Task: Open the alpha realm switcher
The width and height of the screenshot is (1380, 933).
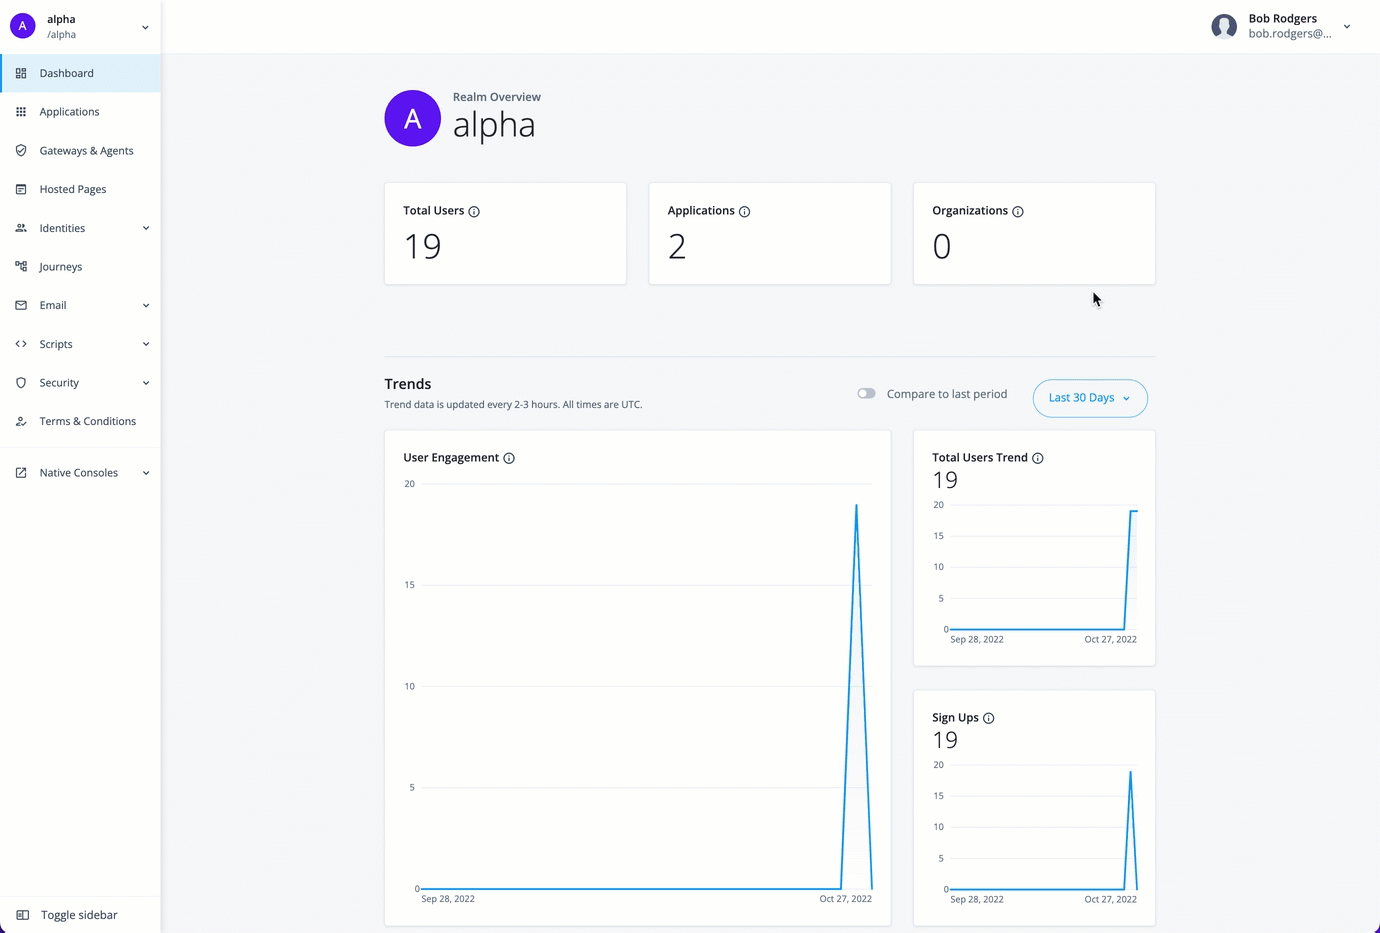Action: [x=145, y=26]
